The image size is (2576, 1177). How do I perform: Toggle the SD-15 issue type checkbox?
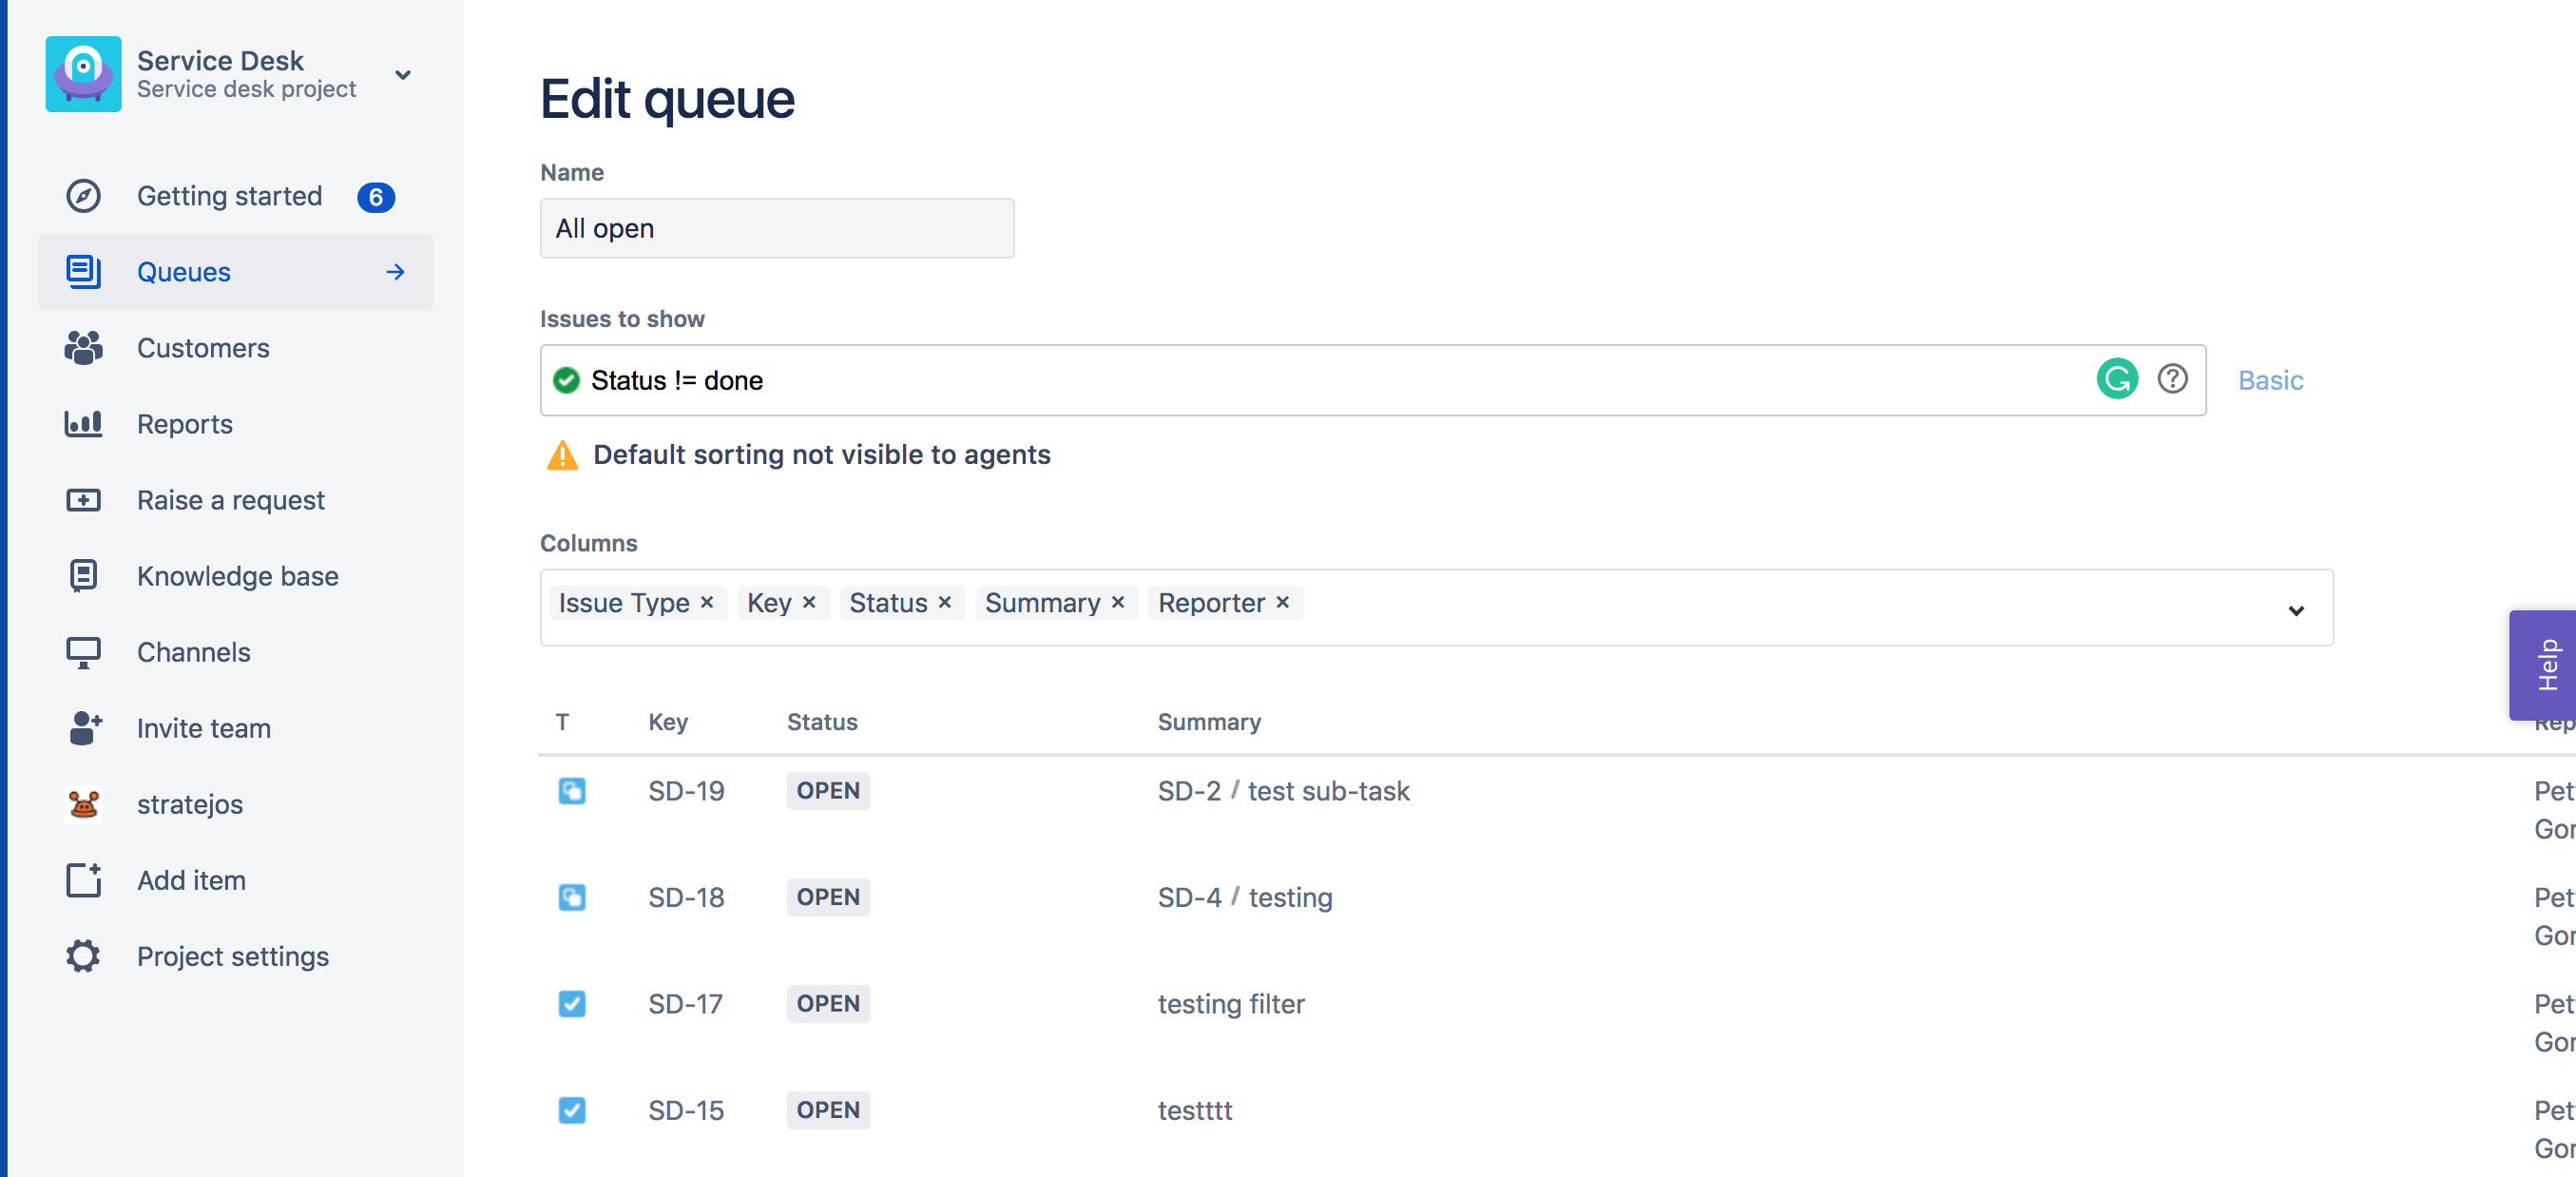(x=571, y=1110)
